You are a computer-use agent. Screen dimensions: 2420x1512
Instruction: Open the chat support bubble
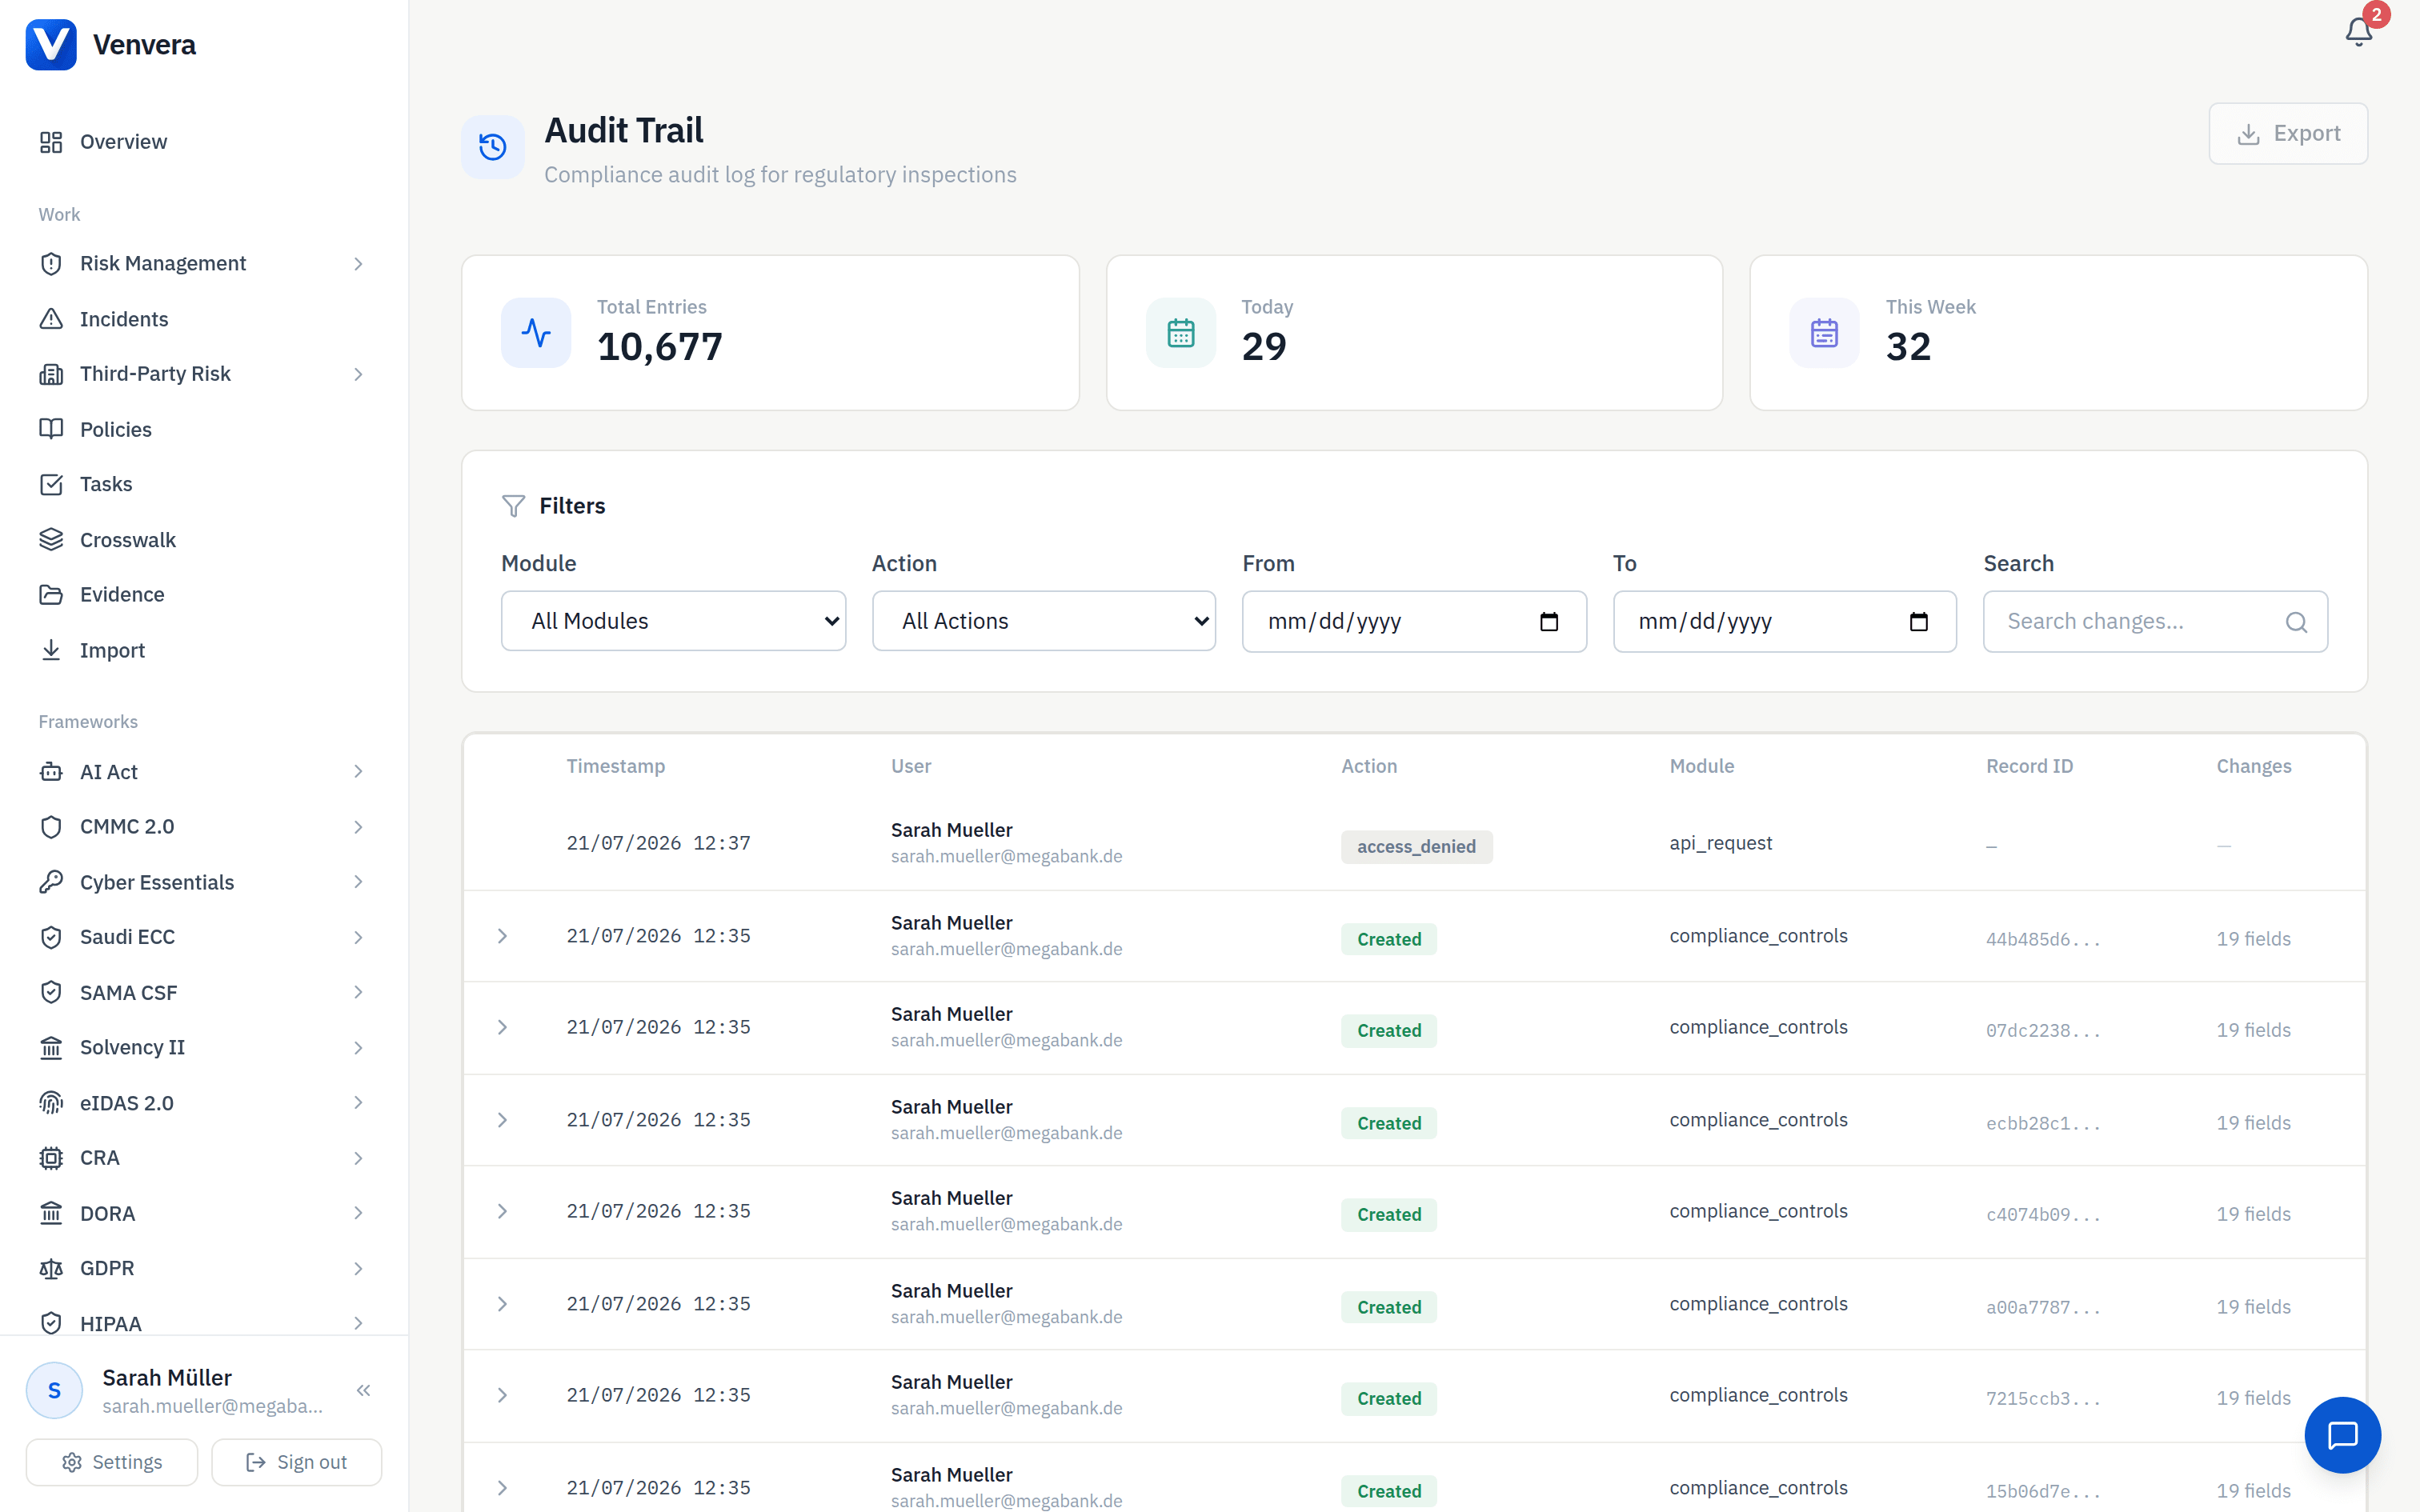pyautogui.click(x=2342, y=1435)
